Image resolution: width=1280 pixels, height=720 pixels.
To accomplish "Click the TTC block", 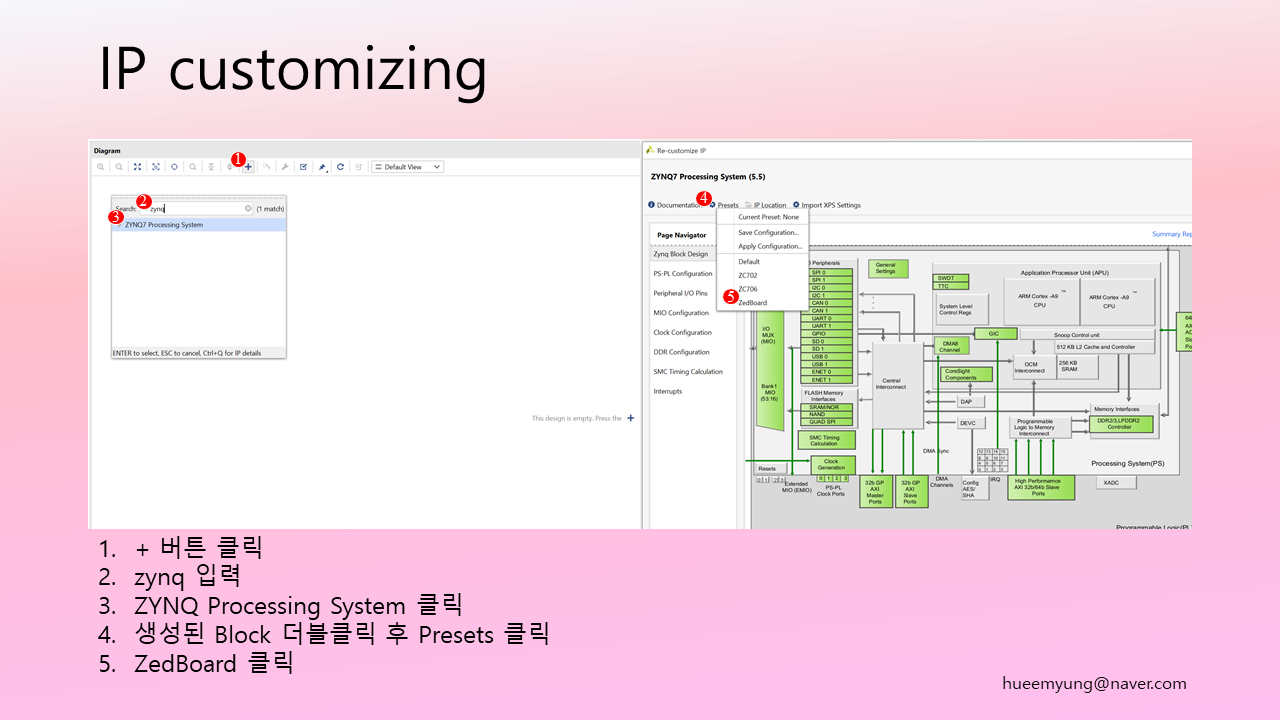I will point(951,286).
